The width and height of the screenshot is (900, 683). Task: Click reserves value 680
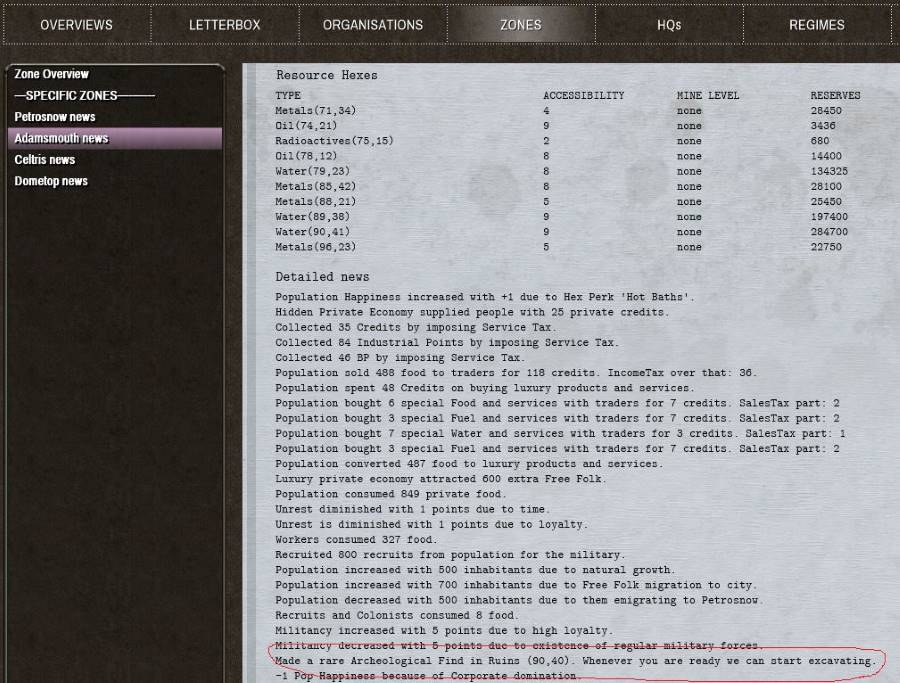pyautogui.click(x=820, y=141)
